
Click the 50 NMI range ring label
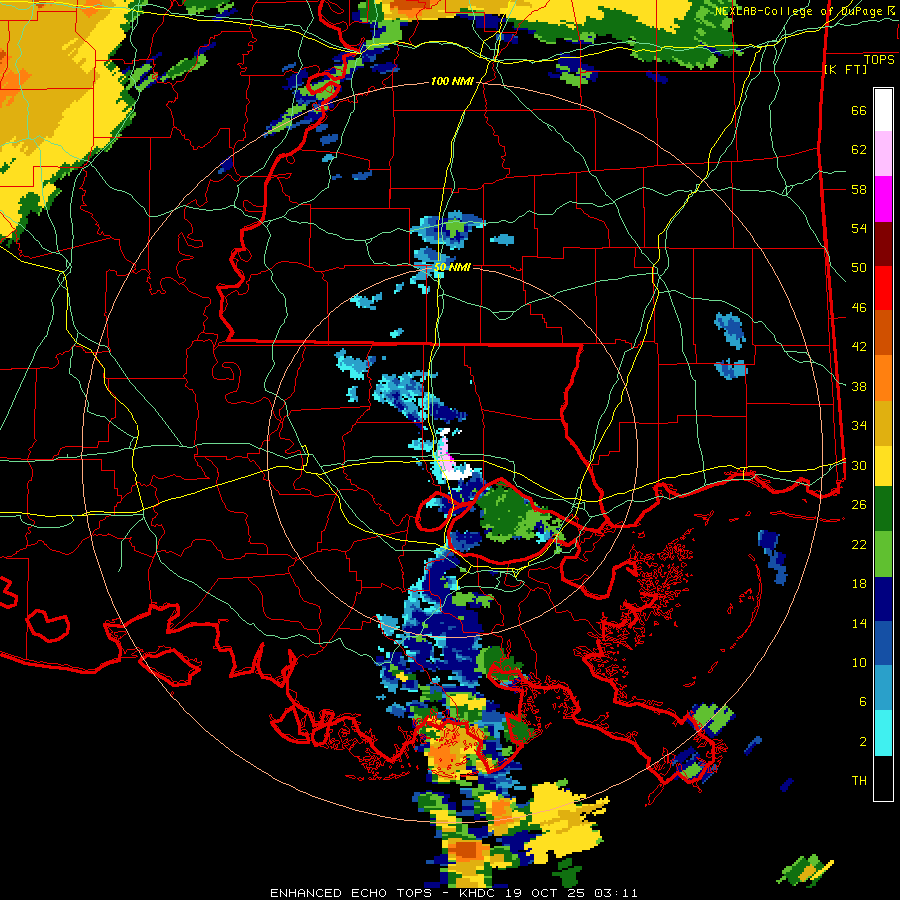tap(452, 267)
